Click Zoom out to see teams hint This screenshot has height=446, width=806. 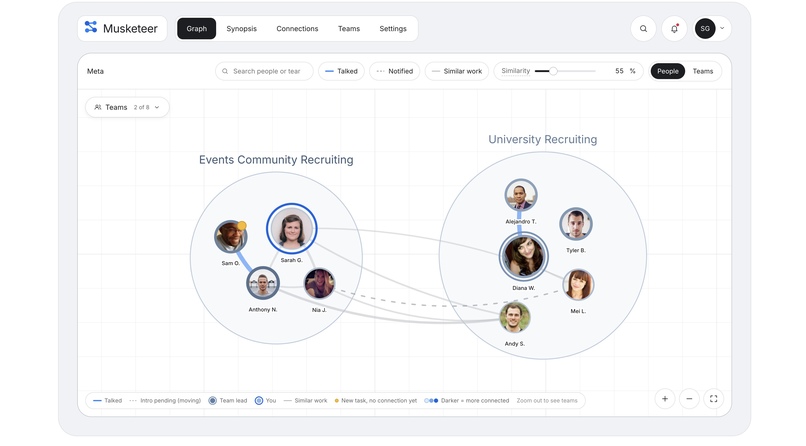pyautogui.click(x=547, y=401)
